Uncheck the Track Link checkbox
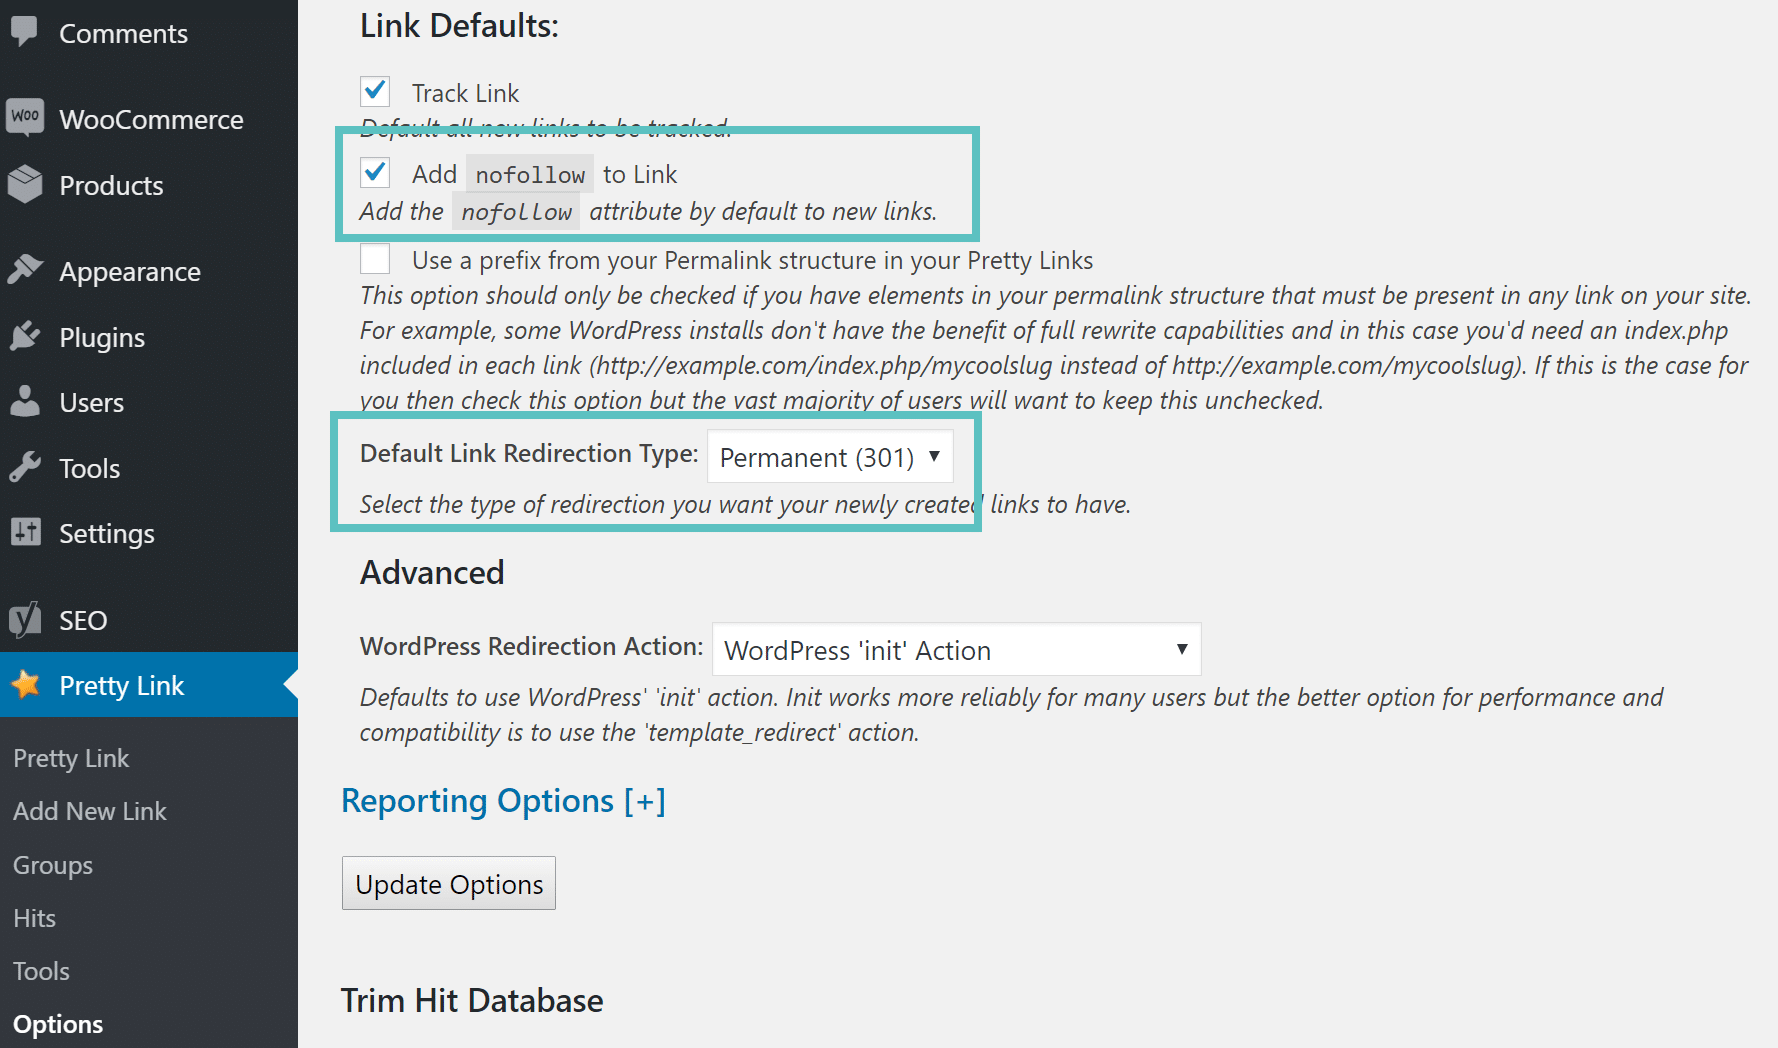This screenshot has height=1048, width=1778. (x=375, y=91)
